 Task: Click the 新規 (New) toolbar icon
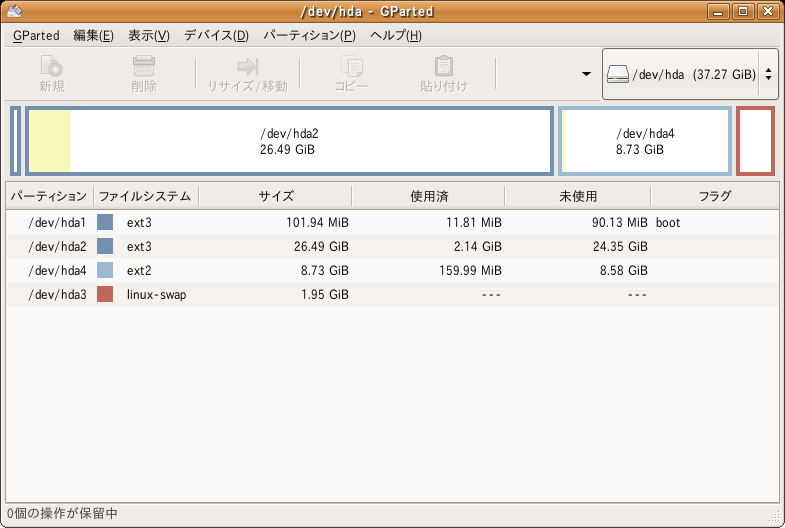point(52,74)
